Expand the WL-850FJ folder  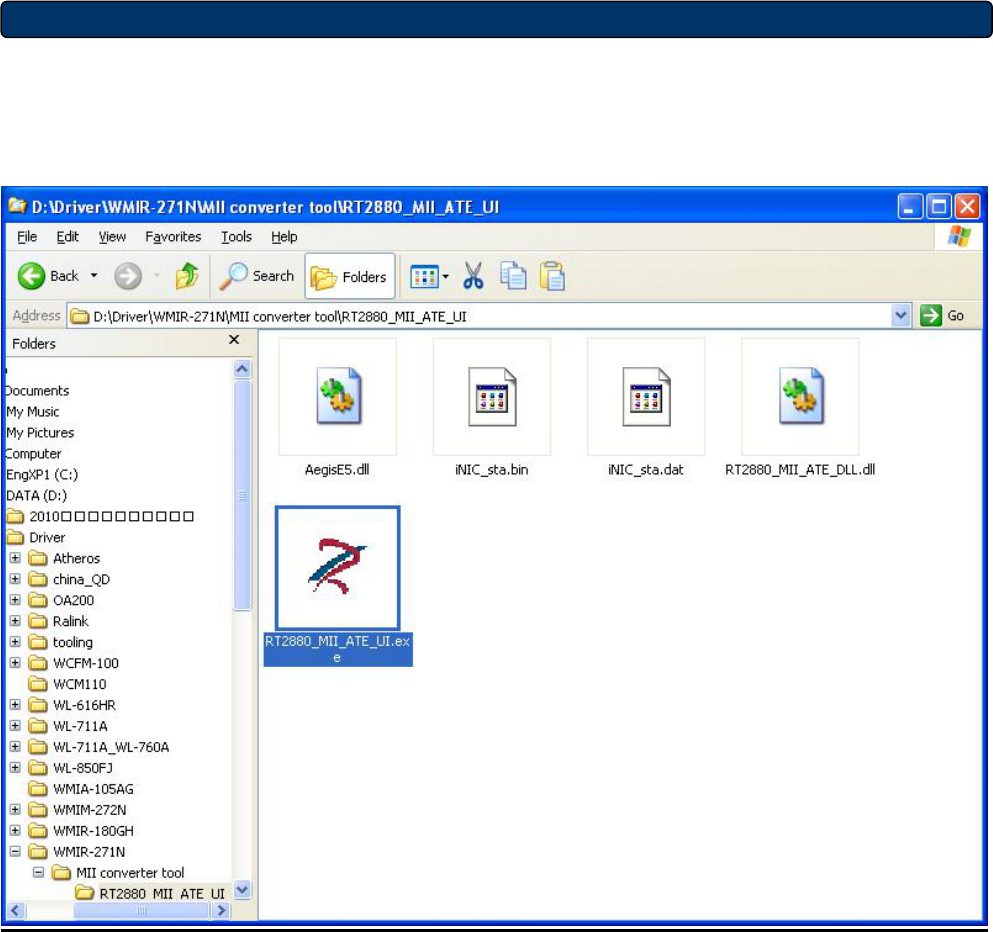coord(15,767)
